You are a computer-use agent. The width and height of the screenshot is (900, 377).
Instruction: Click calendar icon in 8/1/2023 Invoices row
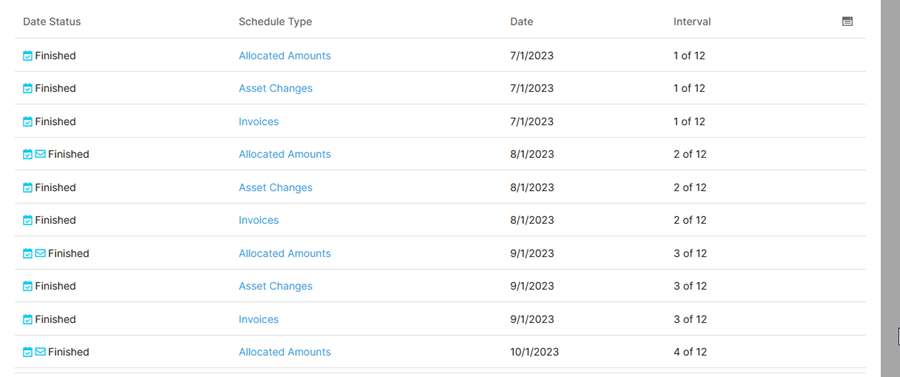[x=28, y=220]
